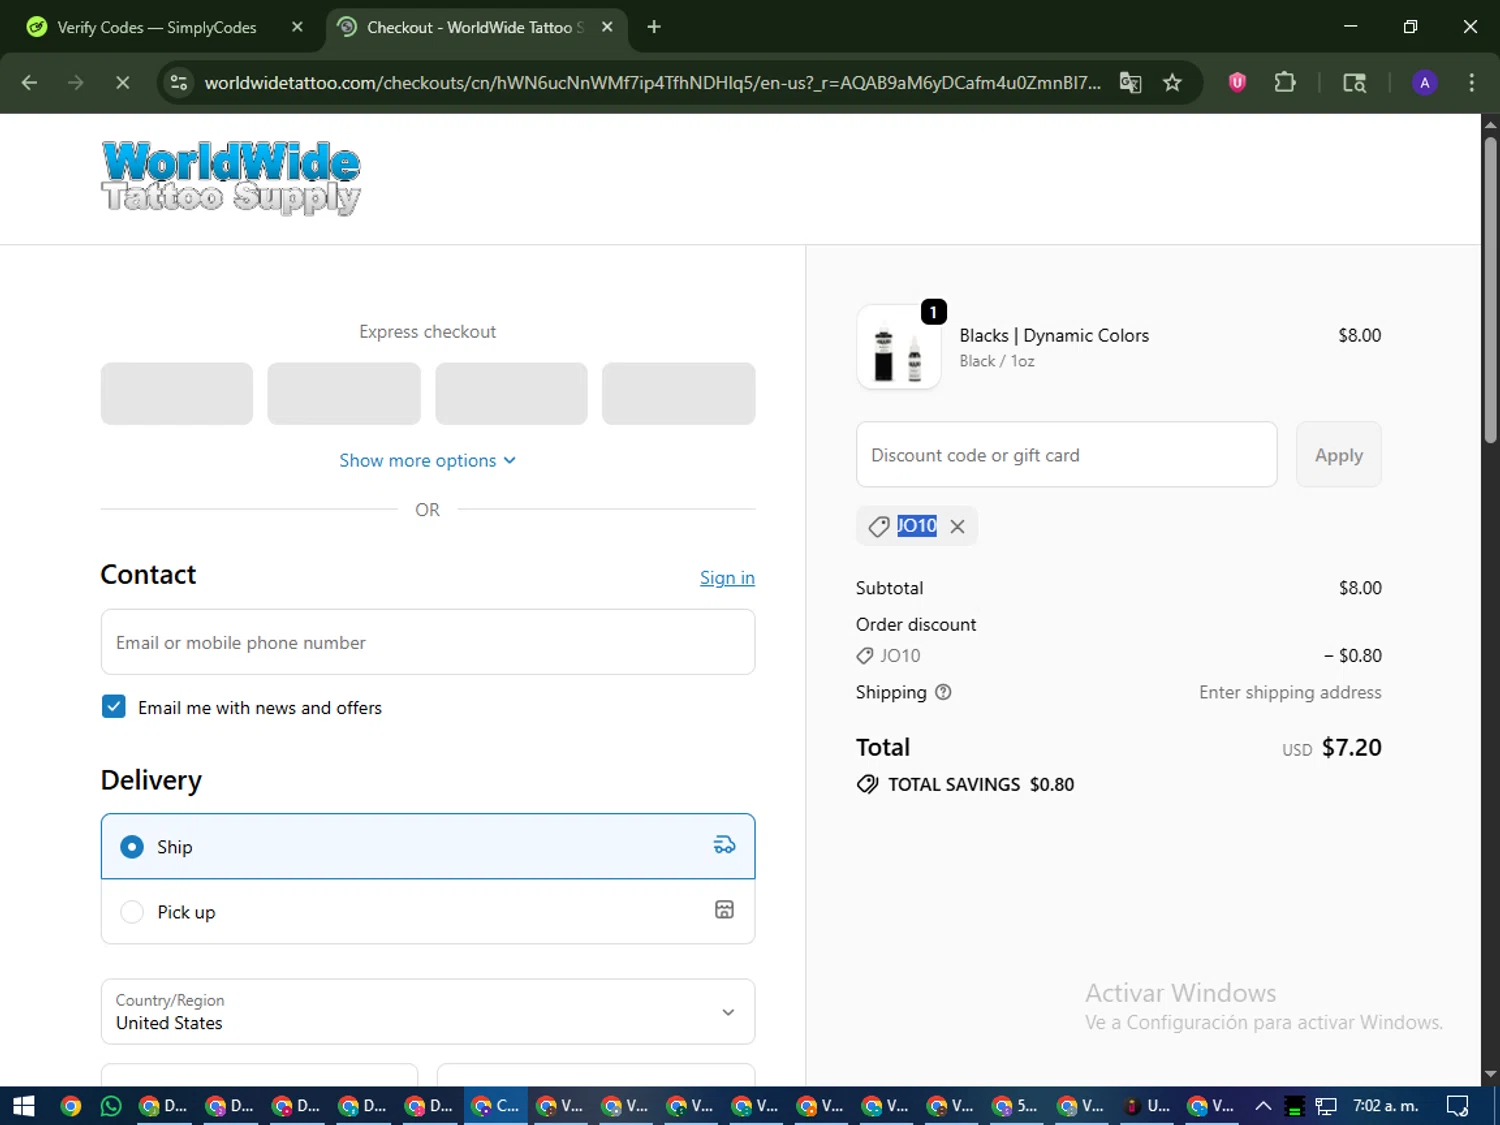Open Chrome's three-dot menu

[1471, 83]
